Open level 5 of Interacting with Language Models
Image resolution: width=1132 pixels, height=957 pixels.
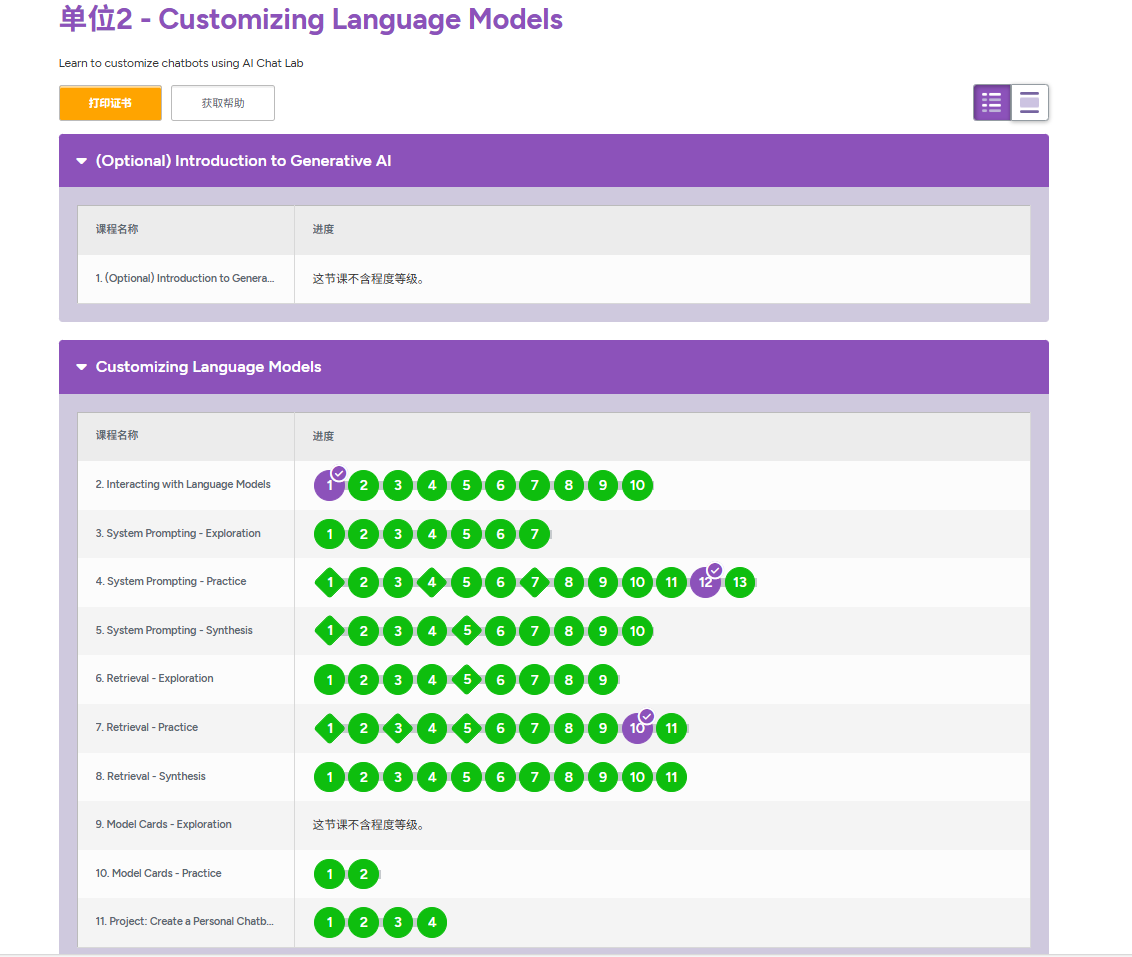click(466, 485)
